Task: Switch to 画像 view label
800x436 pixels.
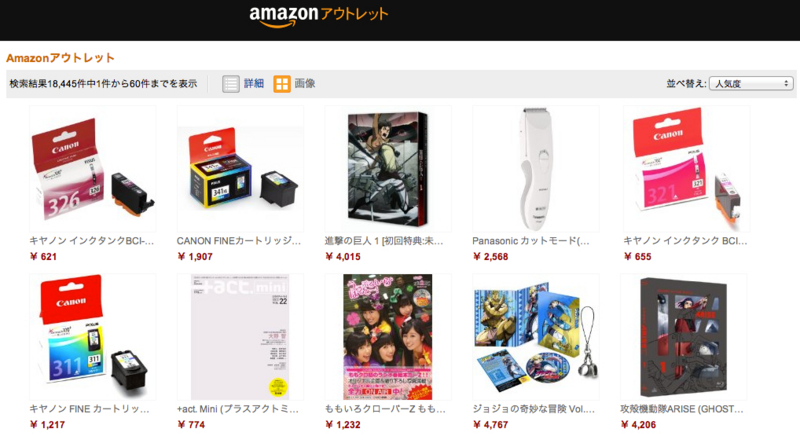Action: tap(305, 84)
